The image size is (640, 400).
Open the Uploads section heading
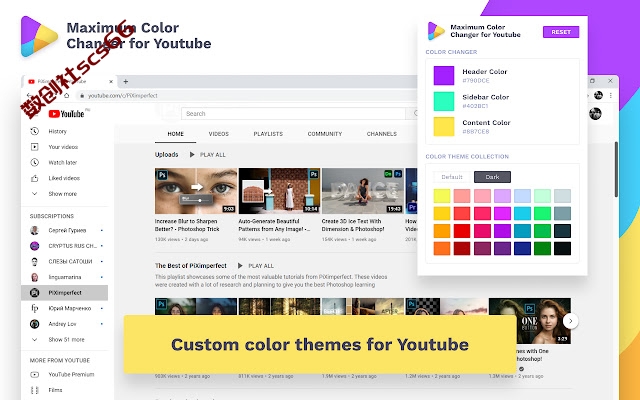tap(167, 155)
